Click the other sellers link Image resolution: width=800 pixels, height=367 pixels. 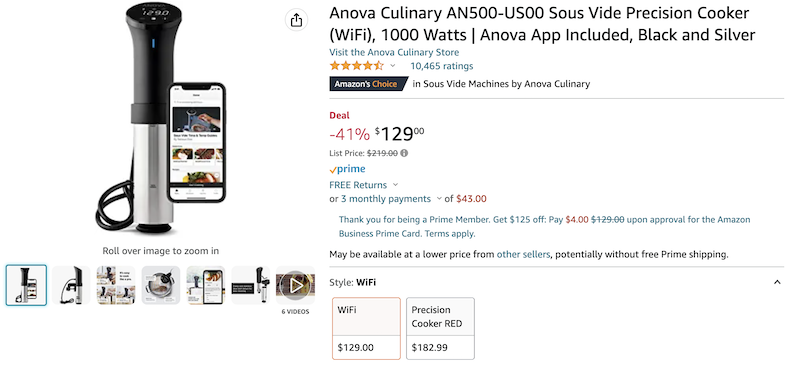pos(523,254)
